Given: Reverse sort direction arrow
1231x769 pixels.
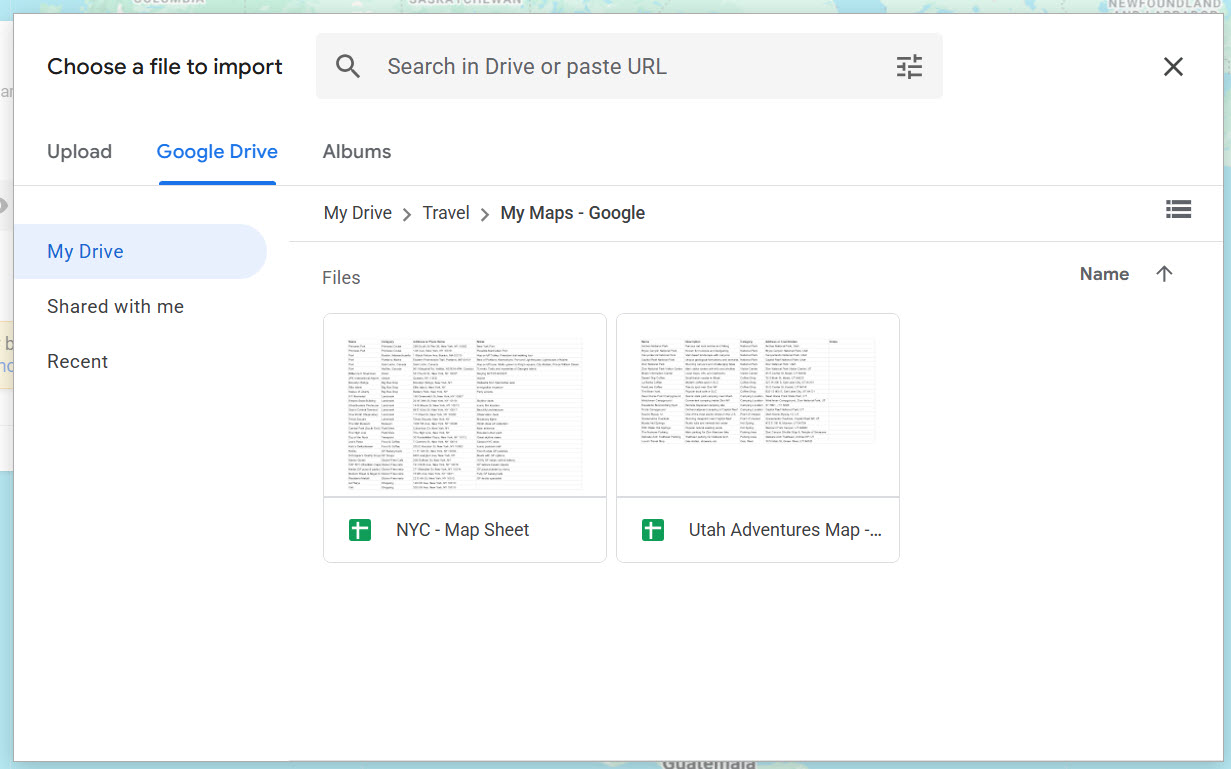Looking at the screenshot, I should click(1164, 274).
